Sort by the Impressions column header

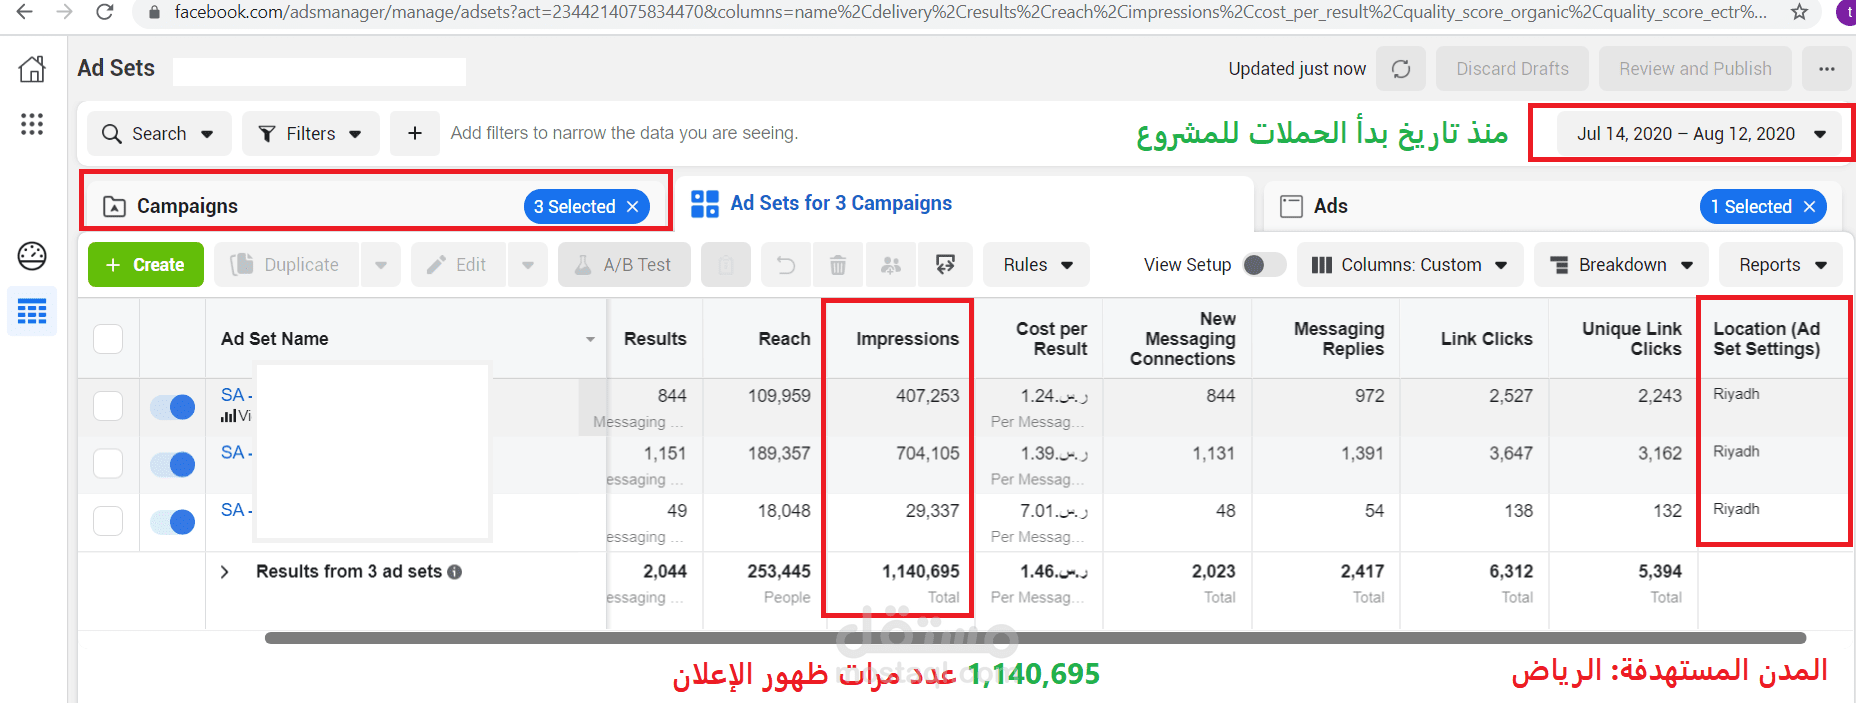[907, 339]
